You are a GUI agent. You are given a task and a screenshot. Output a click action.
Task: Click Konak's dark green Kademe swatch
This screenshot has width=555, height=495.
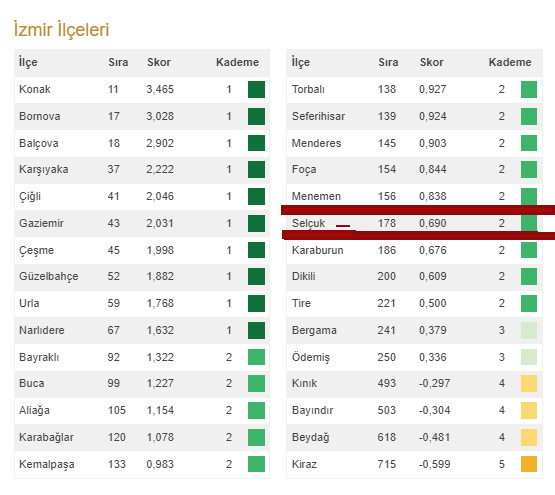pyautogui.click(x=256, y=89)
